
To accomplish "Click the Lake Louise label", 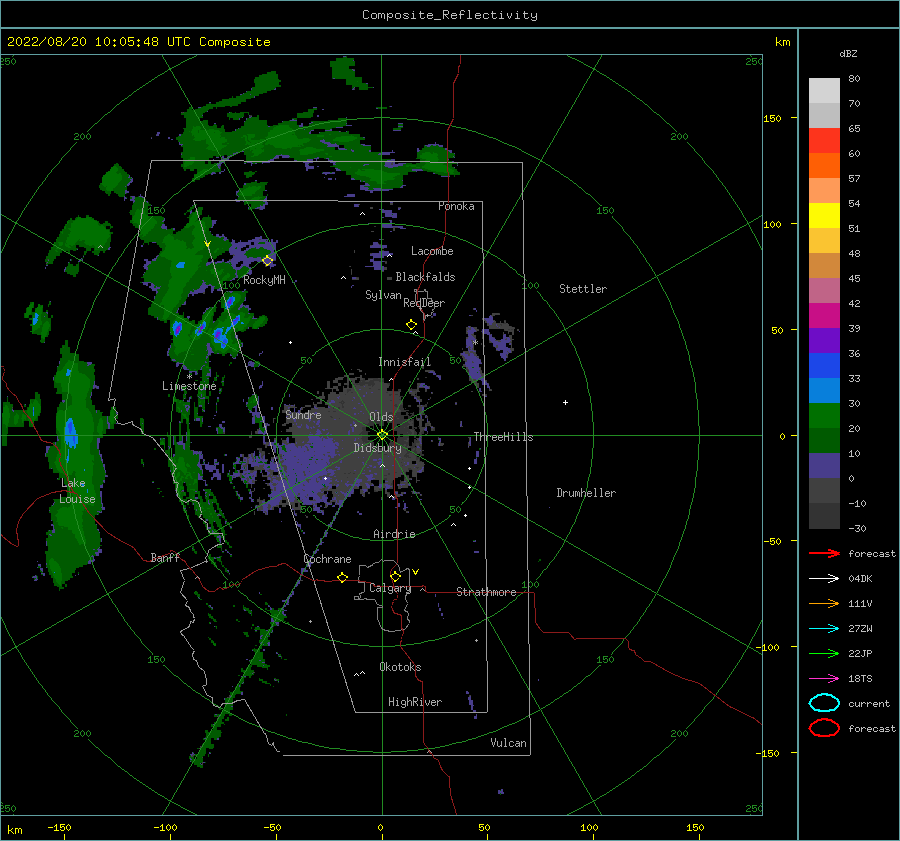I will pyautogui.click(x=77, y=491).
